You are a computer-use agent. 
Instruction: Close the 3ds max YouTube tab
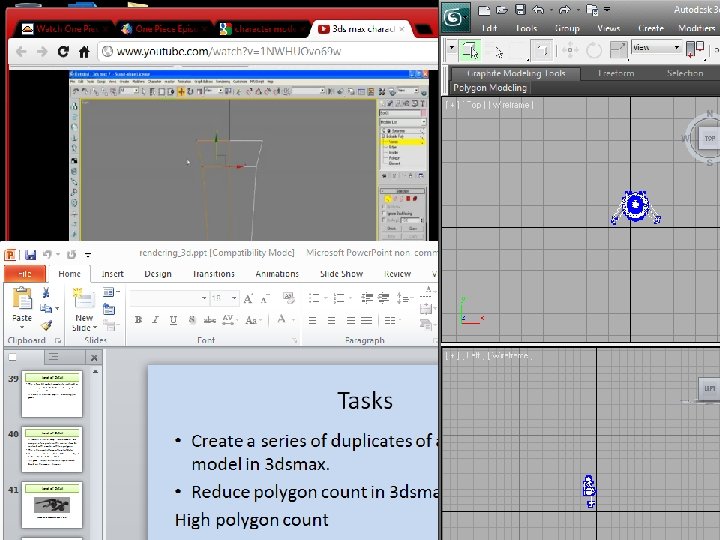point(402,28)
